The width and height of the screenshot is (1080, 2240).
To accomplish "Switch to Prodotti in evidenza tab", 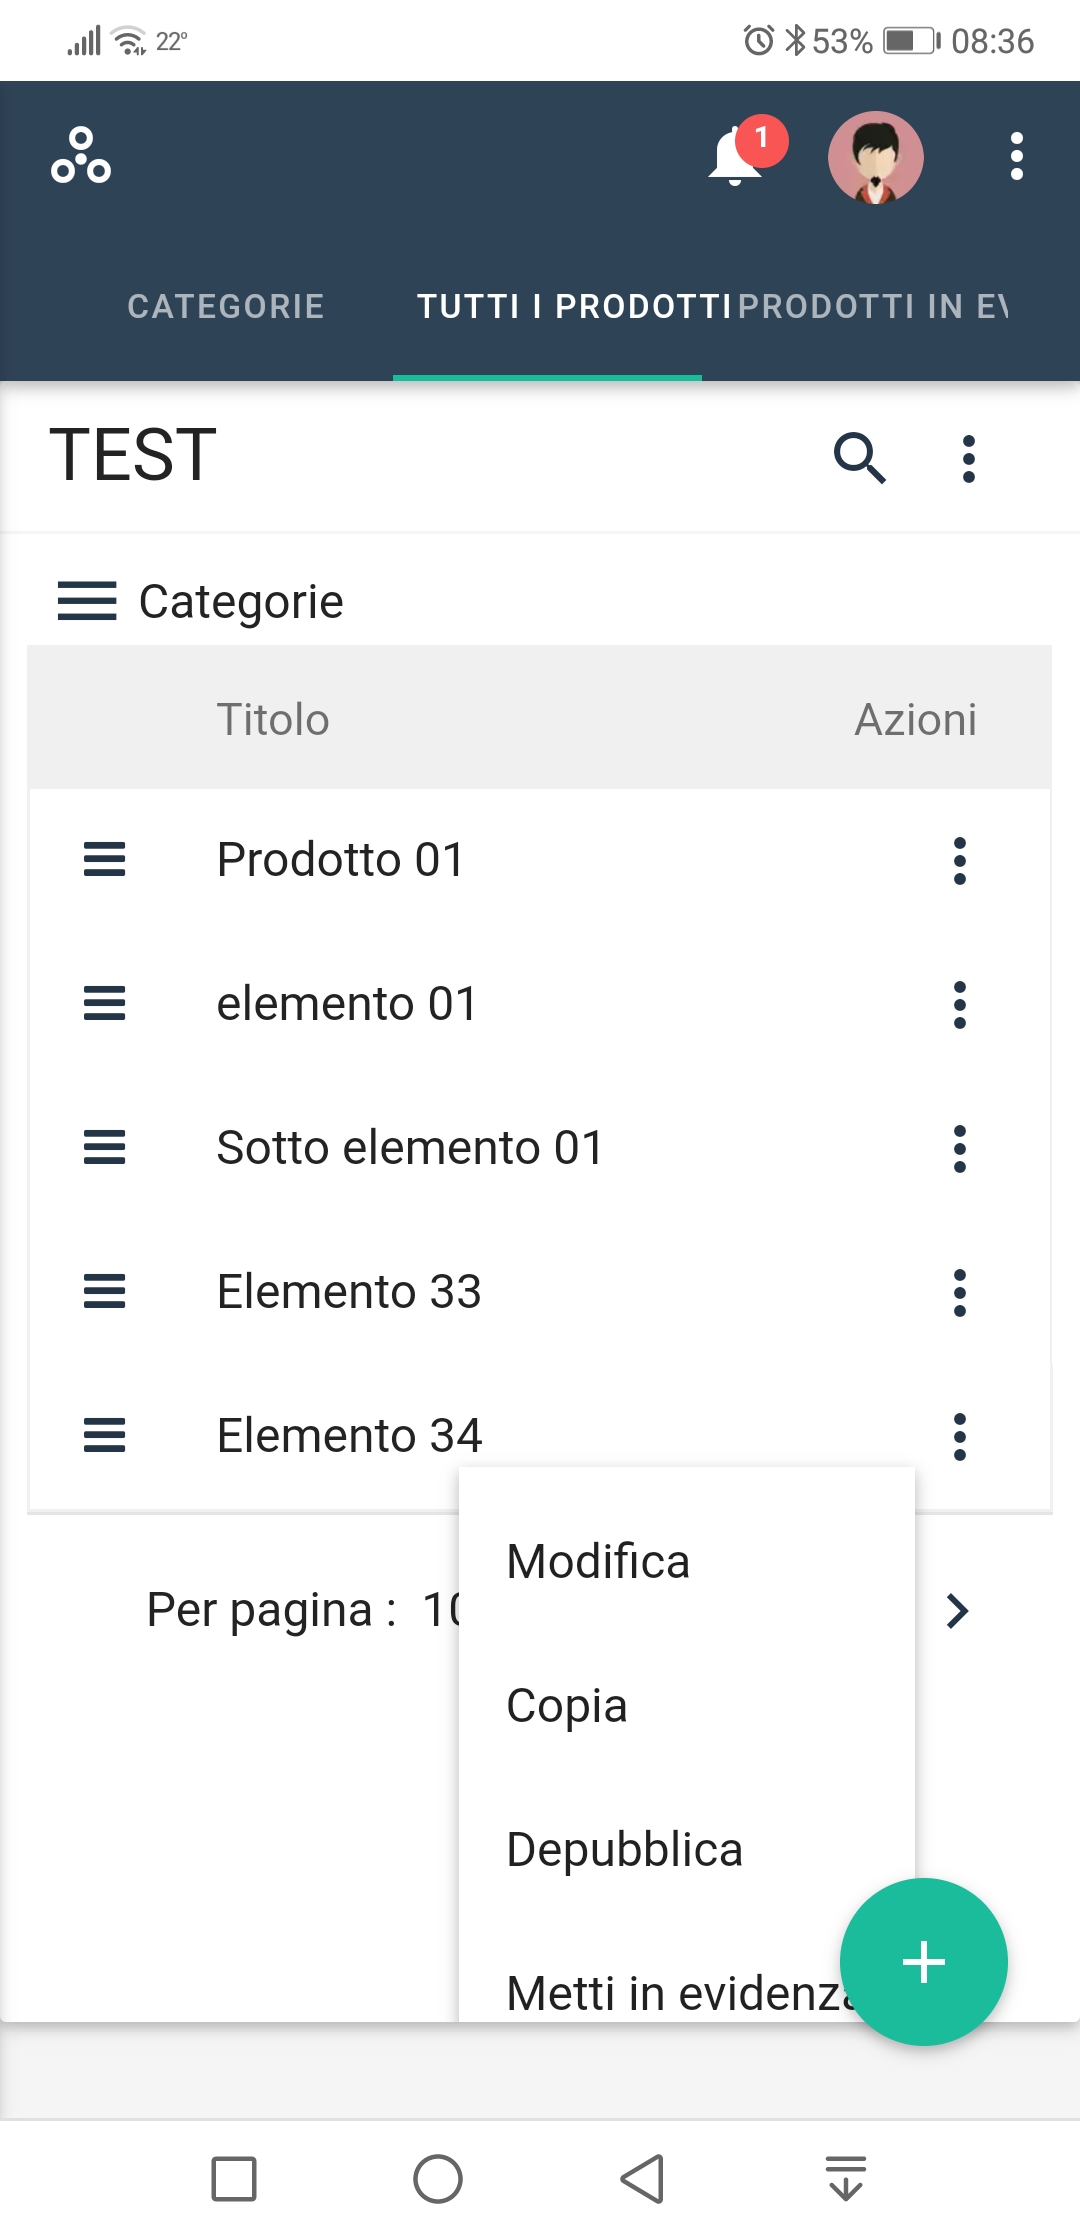I will 873,306.
